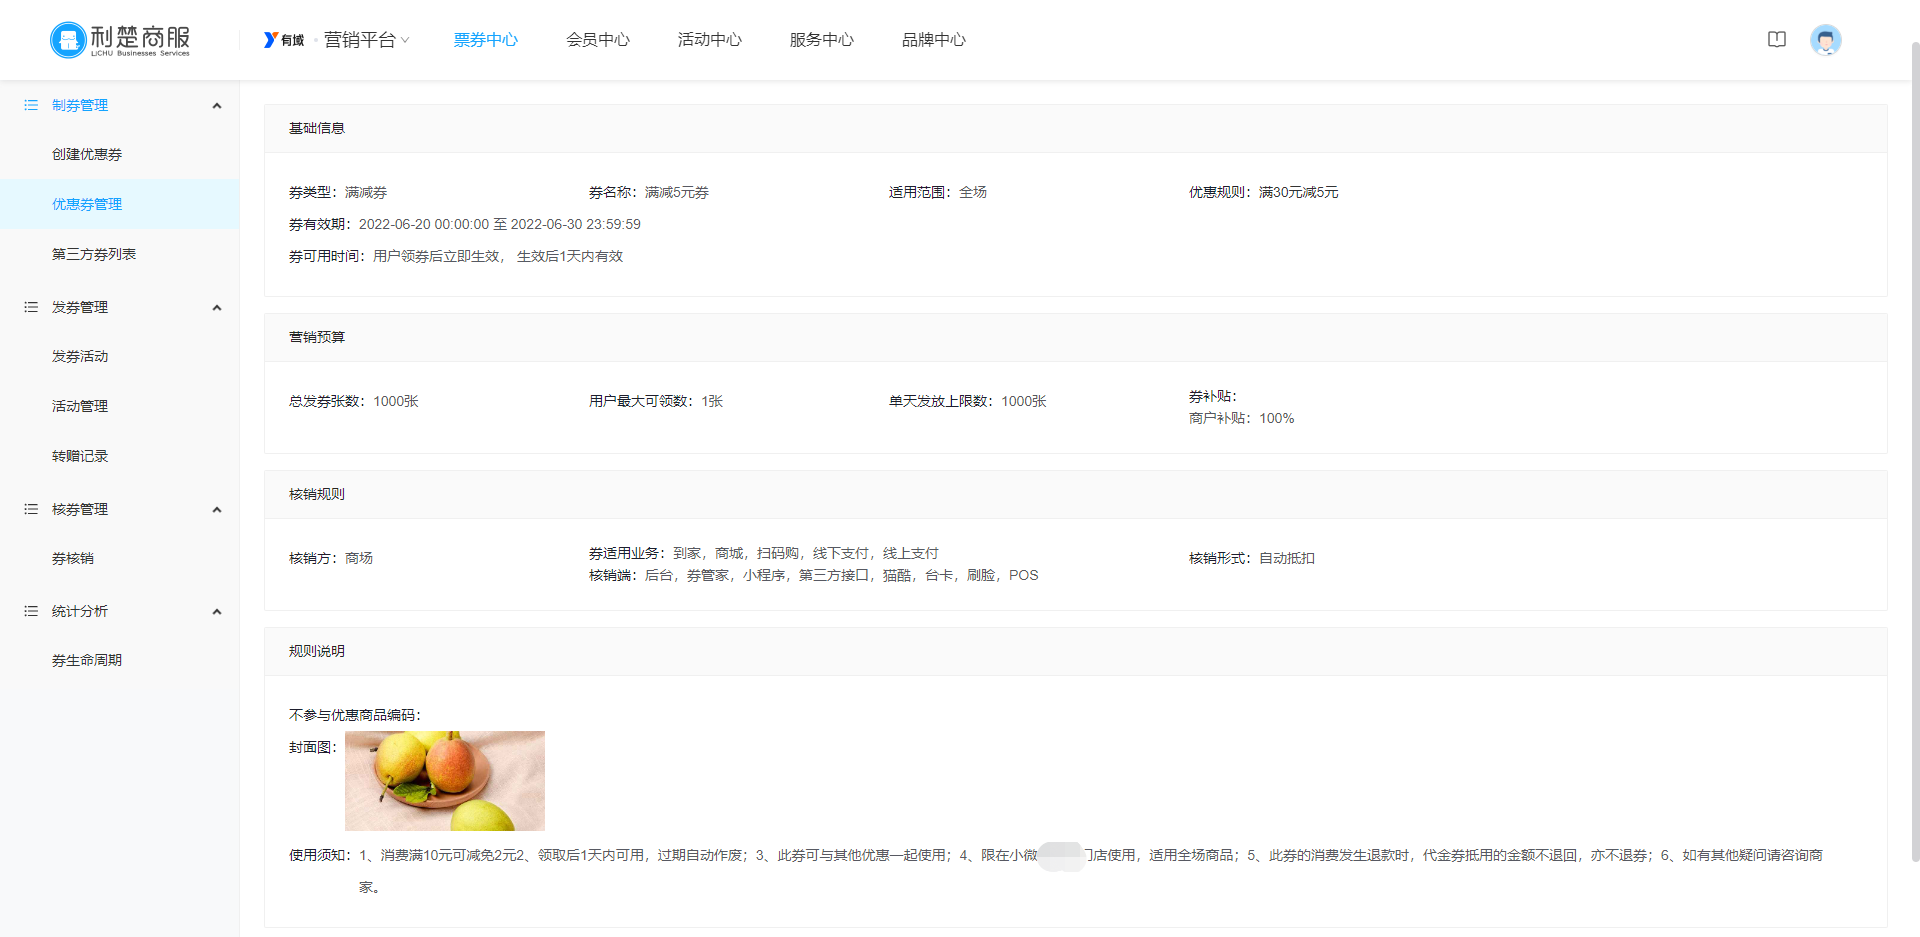Image resolution: width=1920 pixels, height=937 pixels.
Task: Click the 基础信息 section header
Action: tap(1075, 128)
